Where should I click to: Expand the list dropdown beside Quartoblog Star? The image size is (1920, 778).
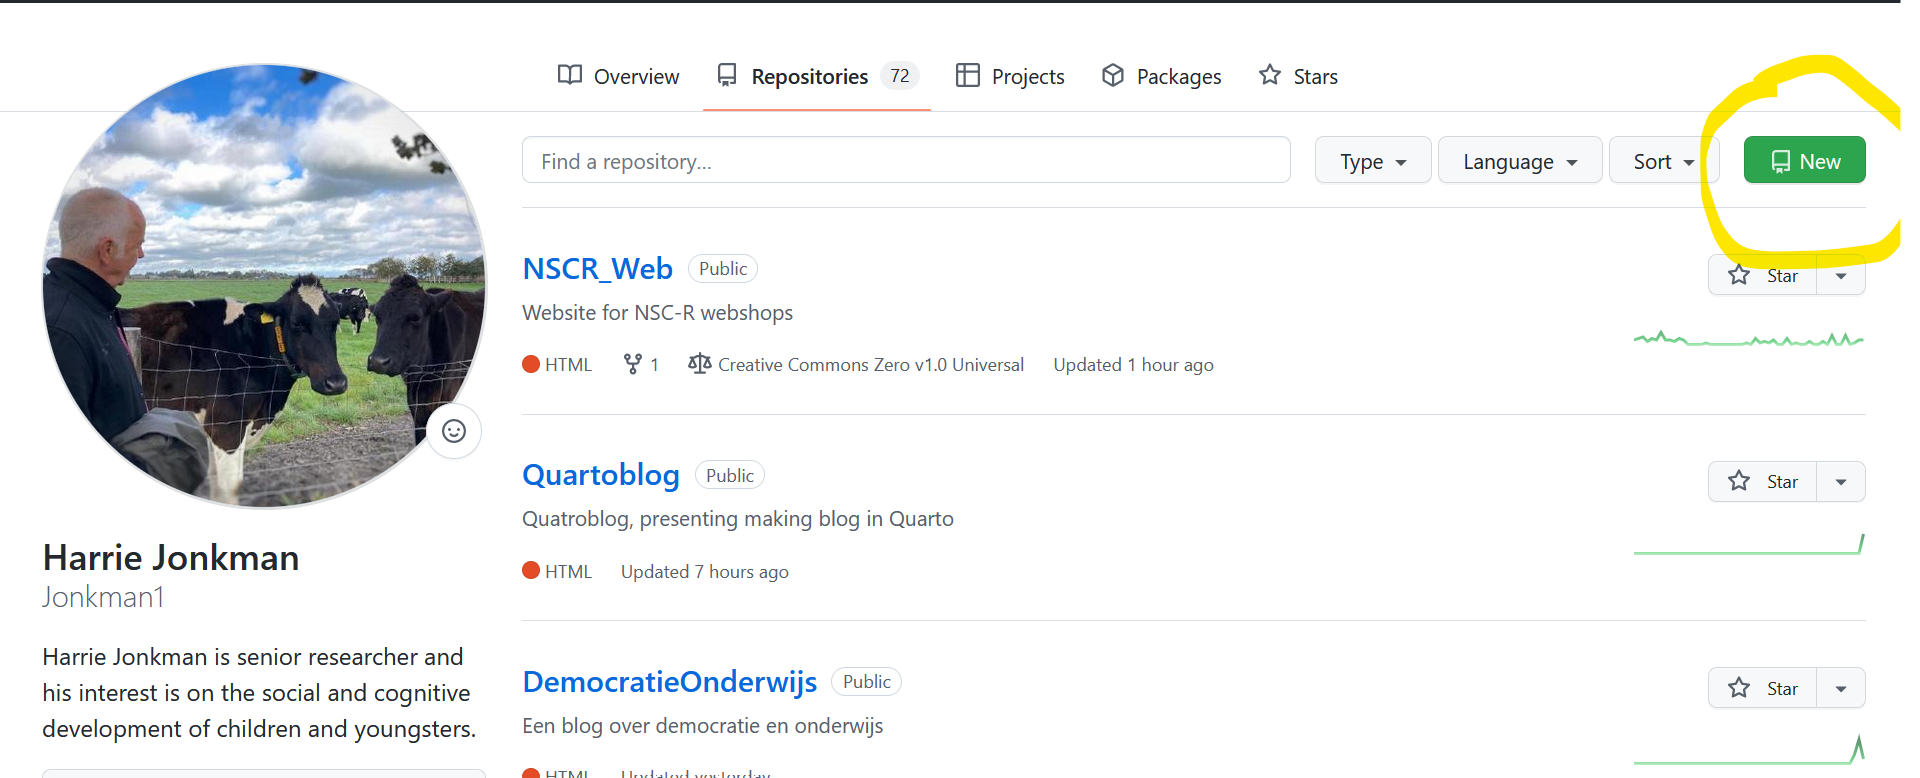(1841, 482)
